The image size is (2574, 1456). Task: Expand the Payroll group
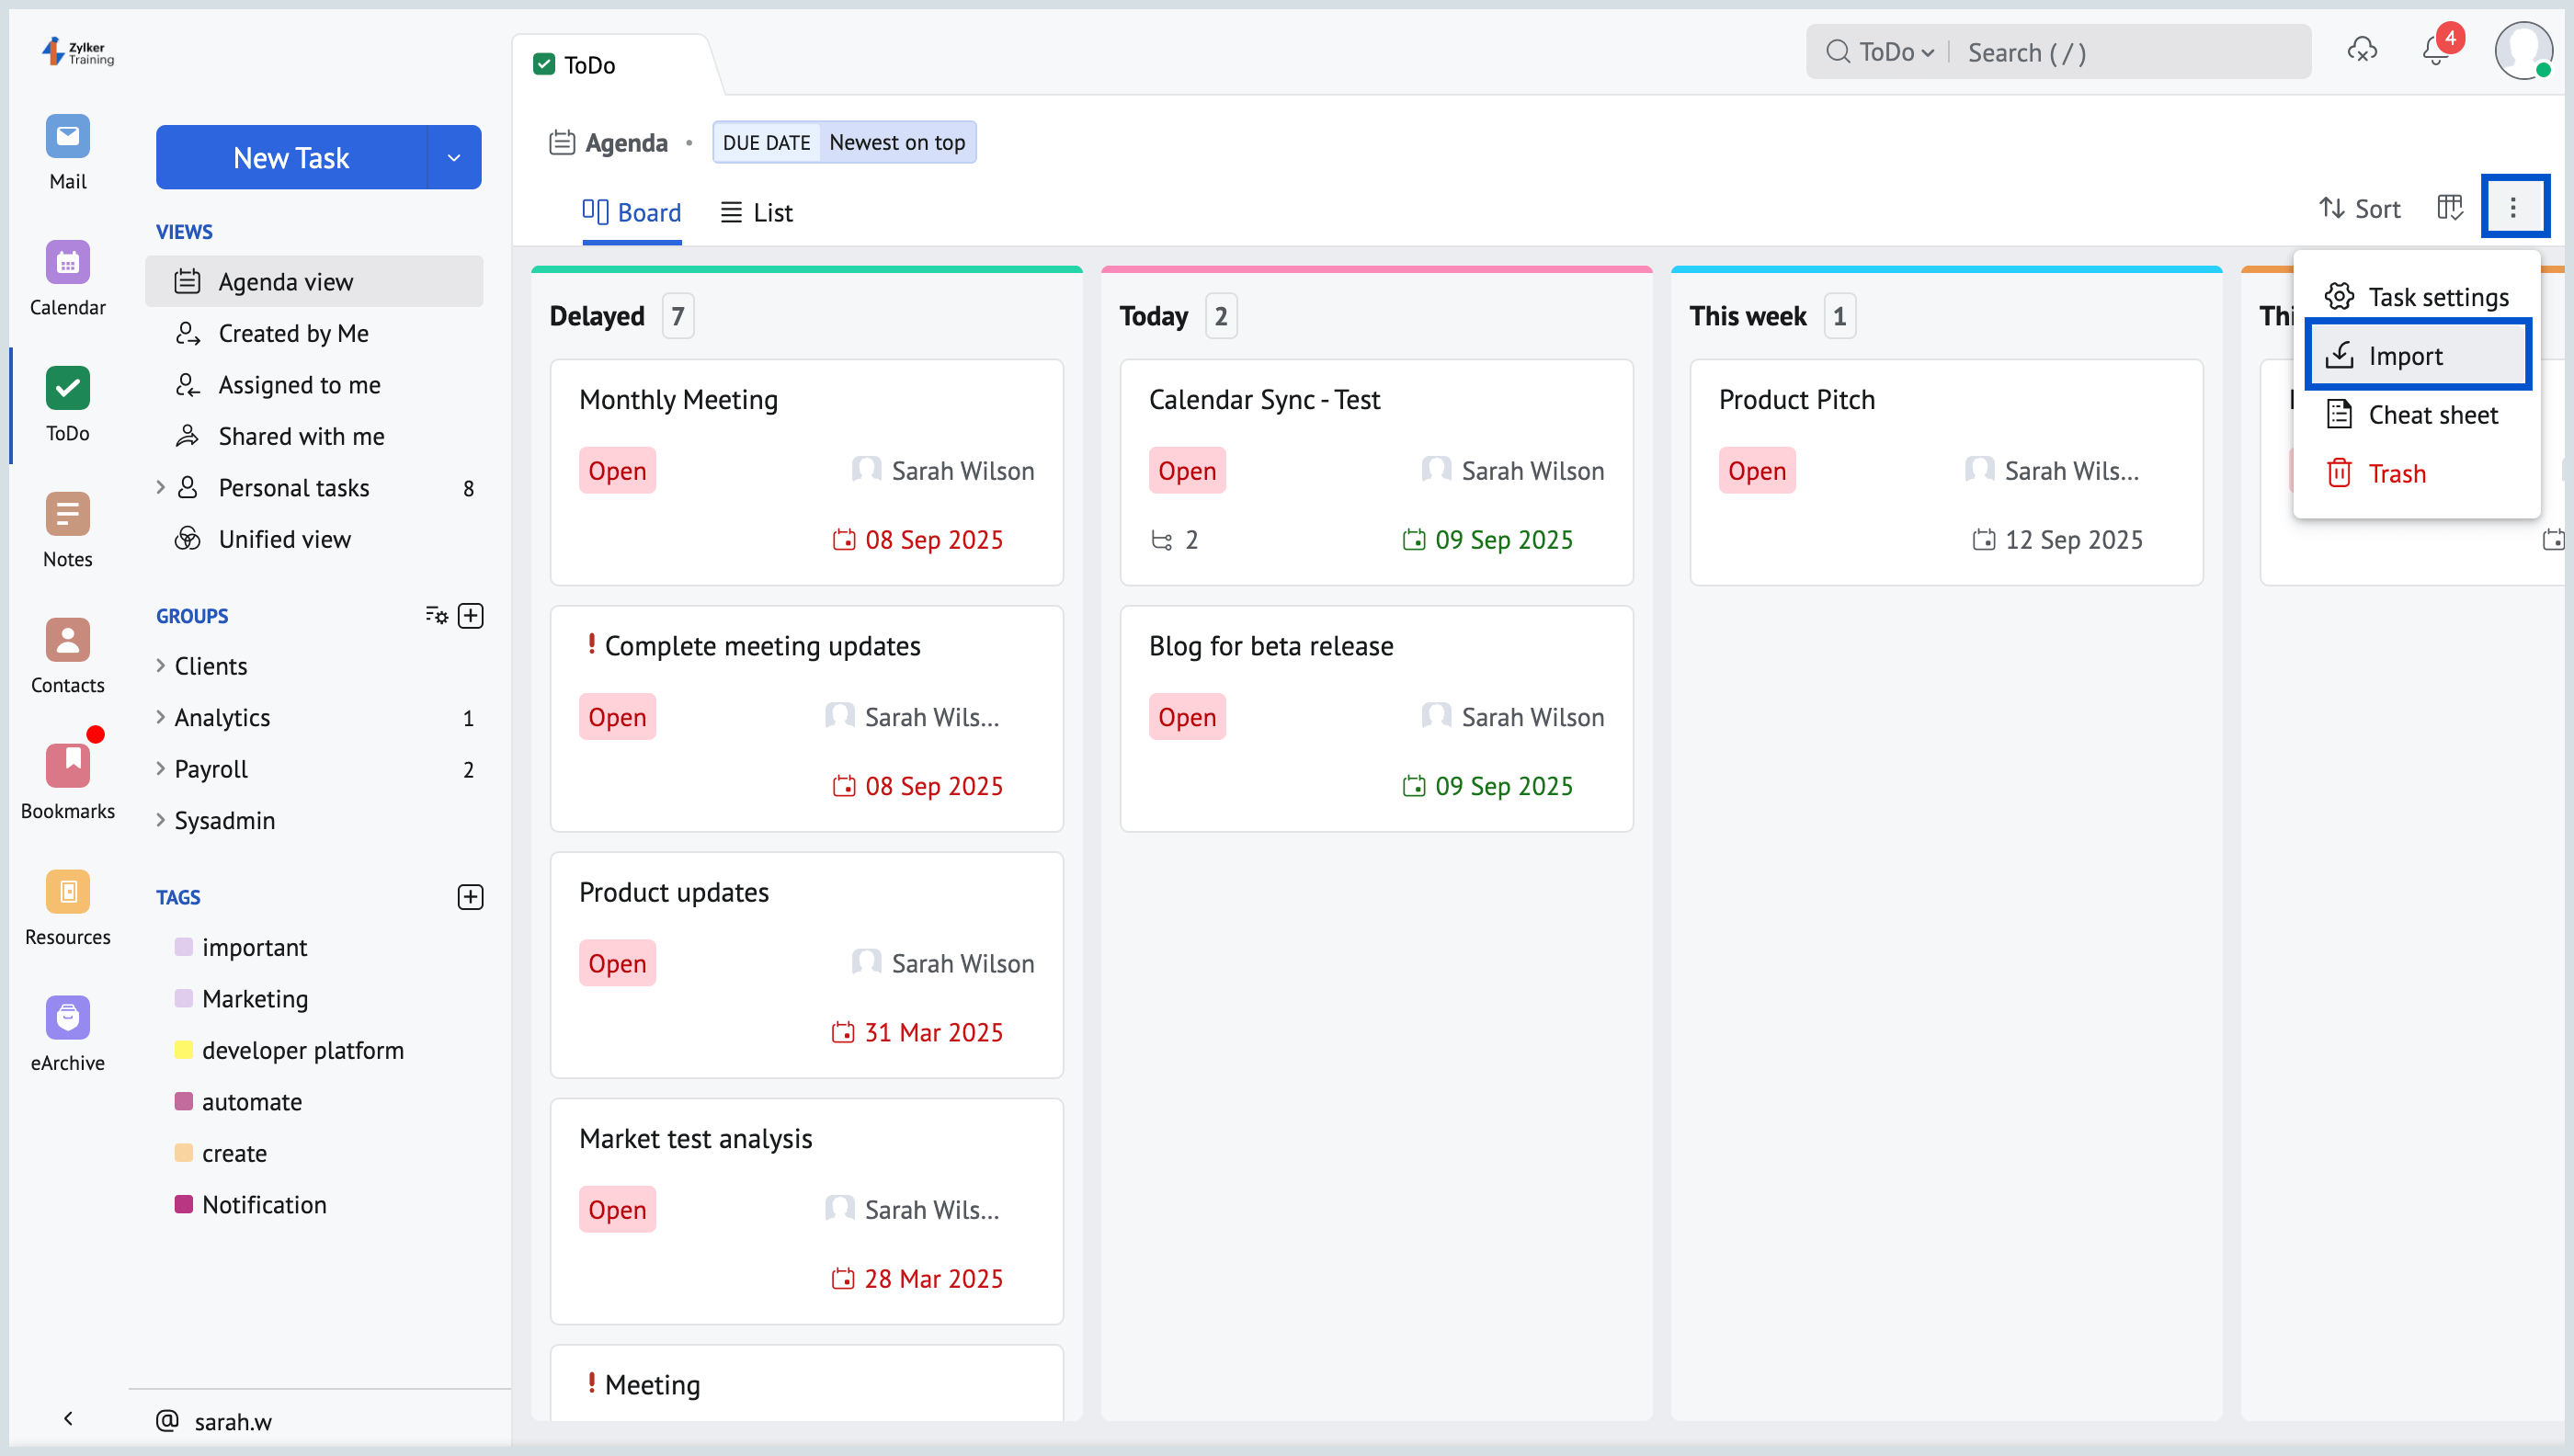160,769
